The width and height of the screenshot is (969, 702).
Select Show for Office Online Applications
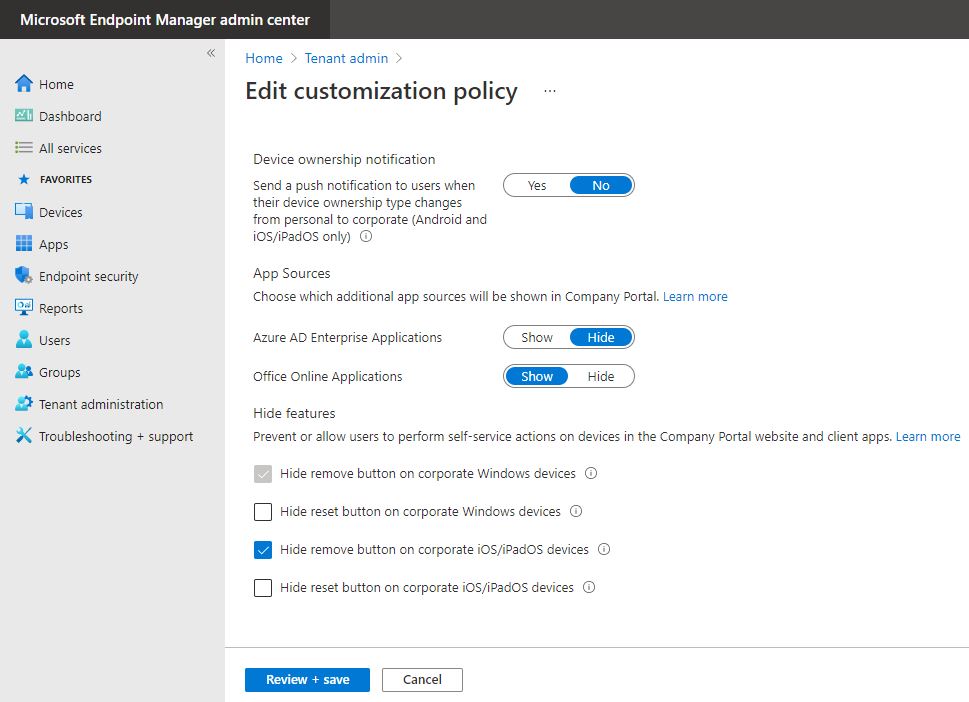point(536,376)
